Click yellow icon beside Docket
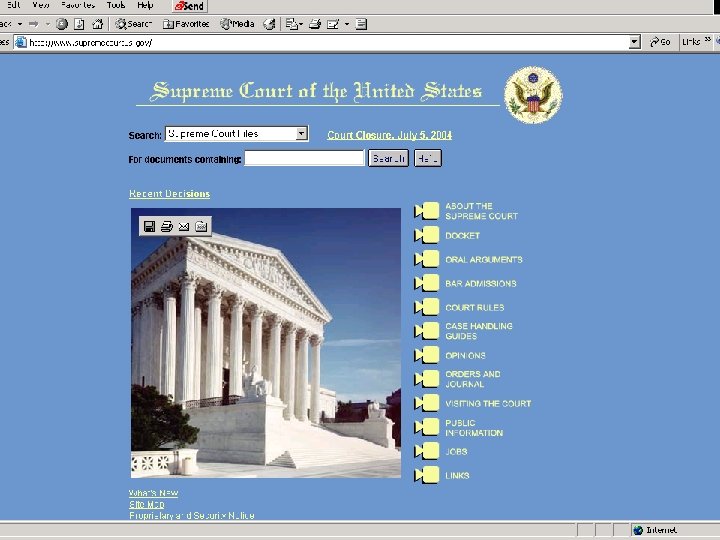720x540 pixels. 427,235
